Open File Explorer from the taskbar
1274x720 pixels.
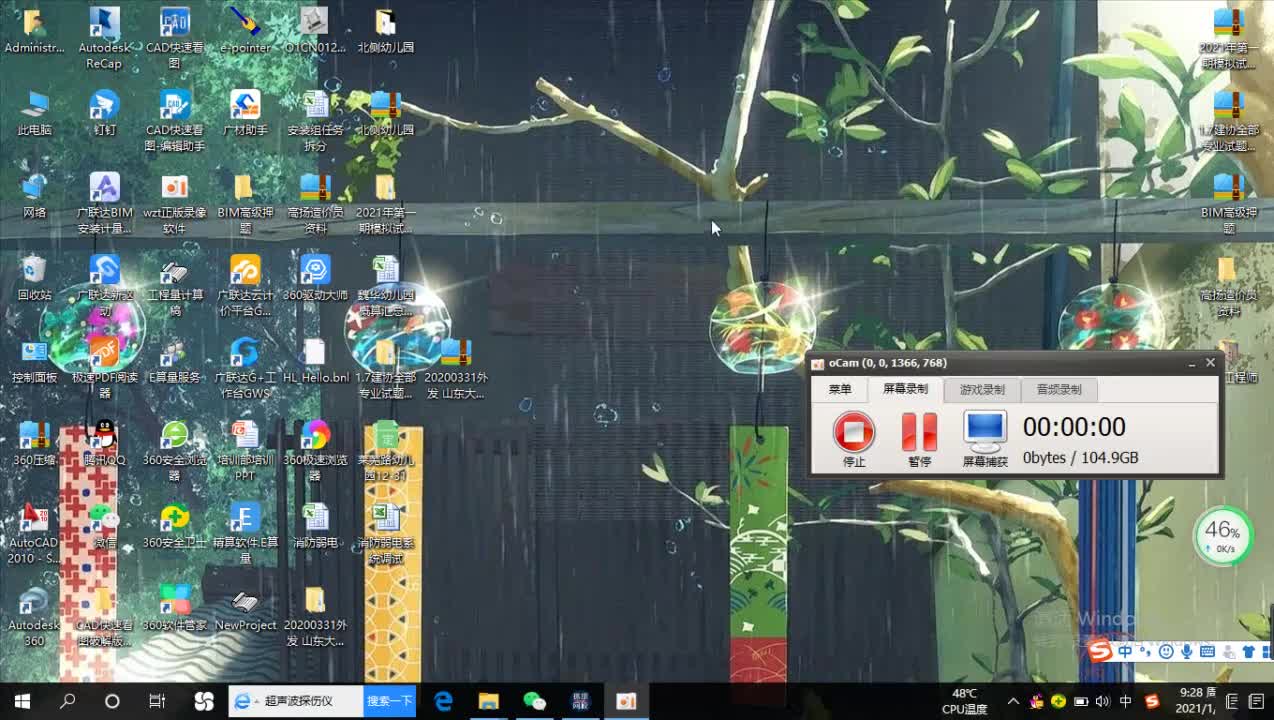point(488,701)
